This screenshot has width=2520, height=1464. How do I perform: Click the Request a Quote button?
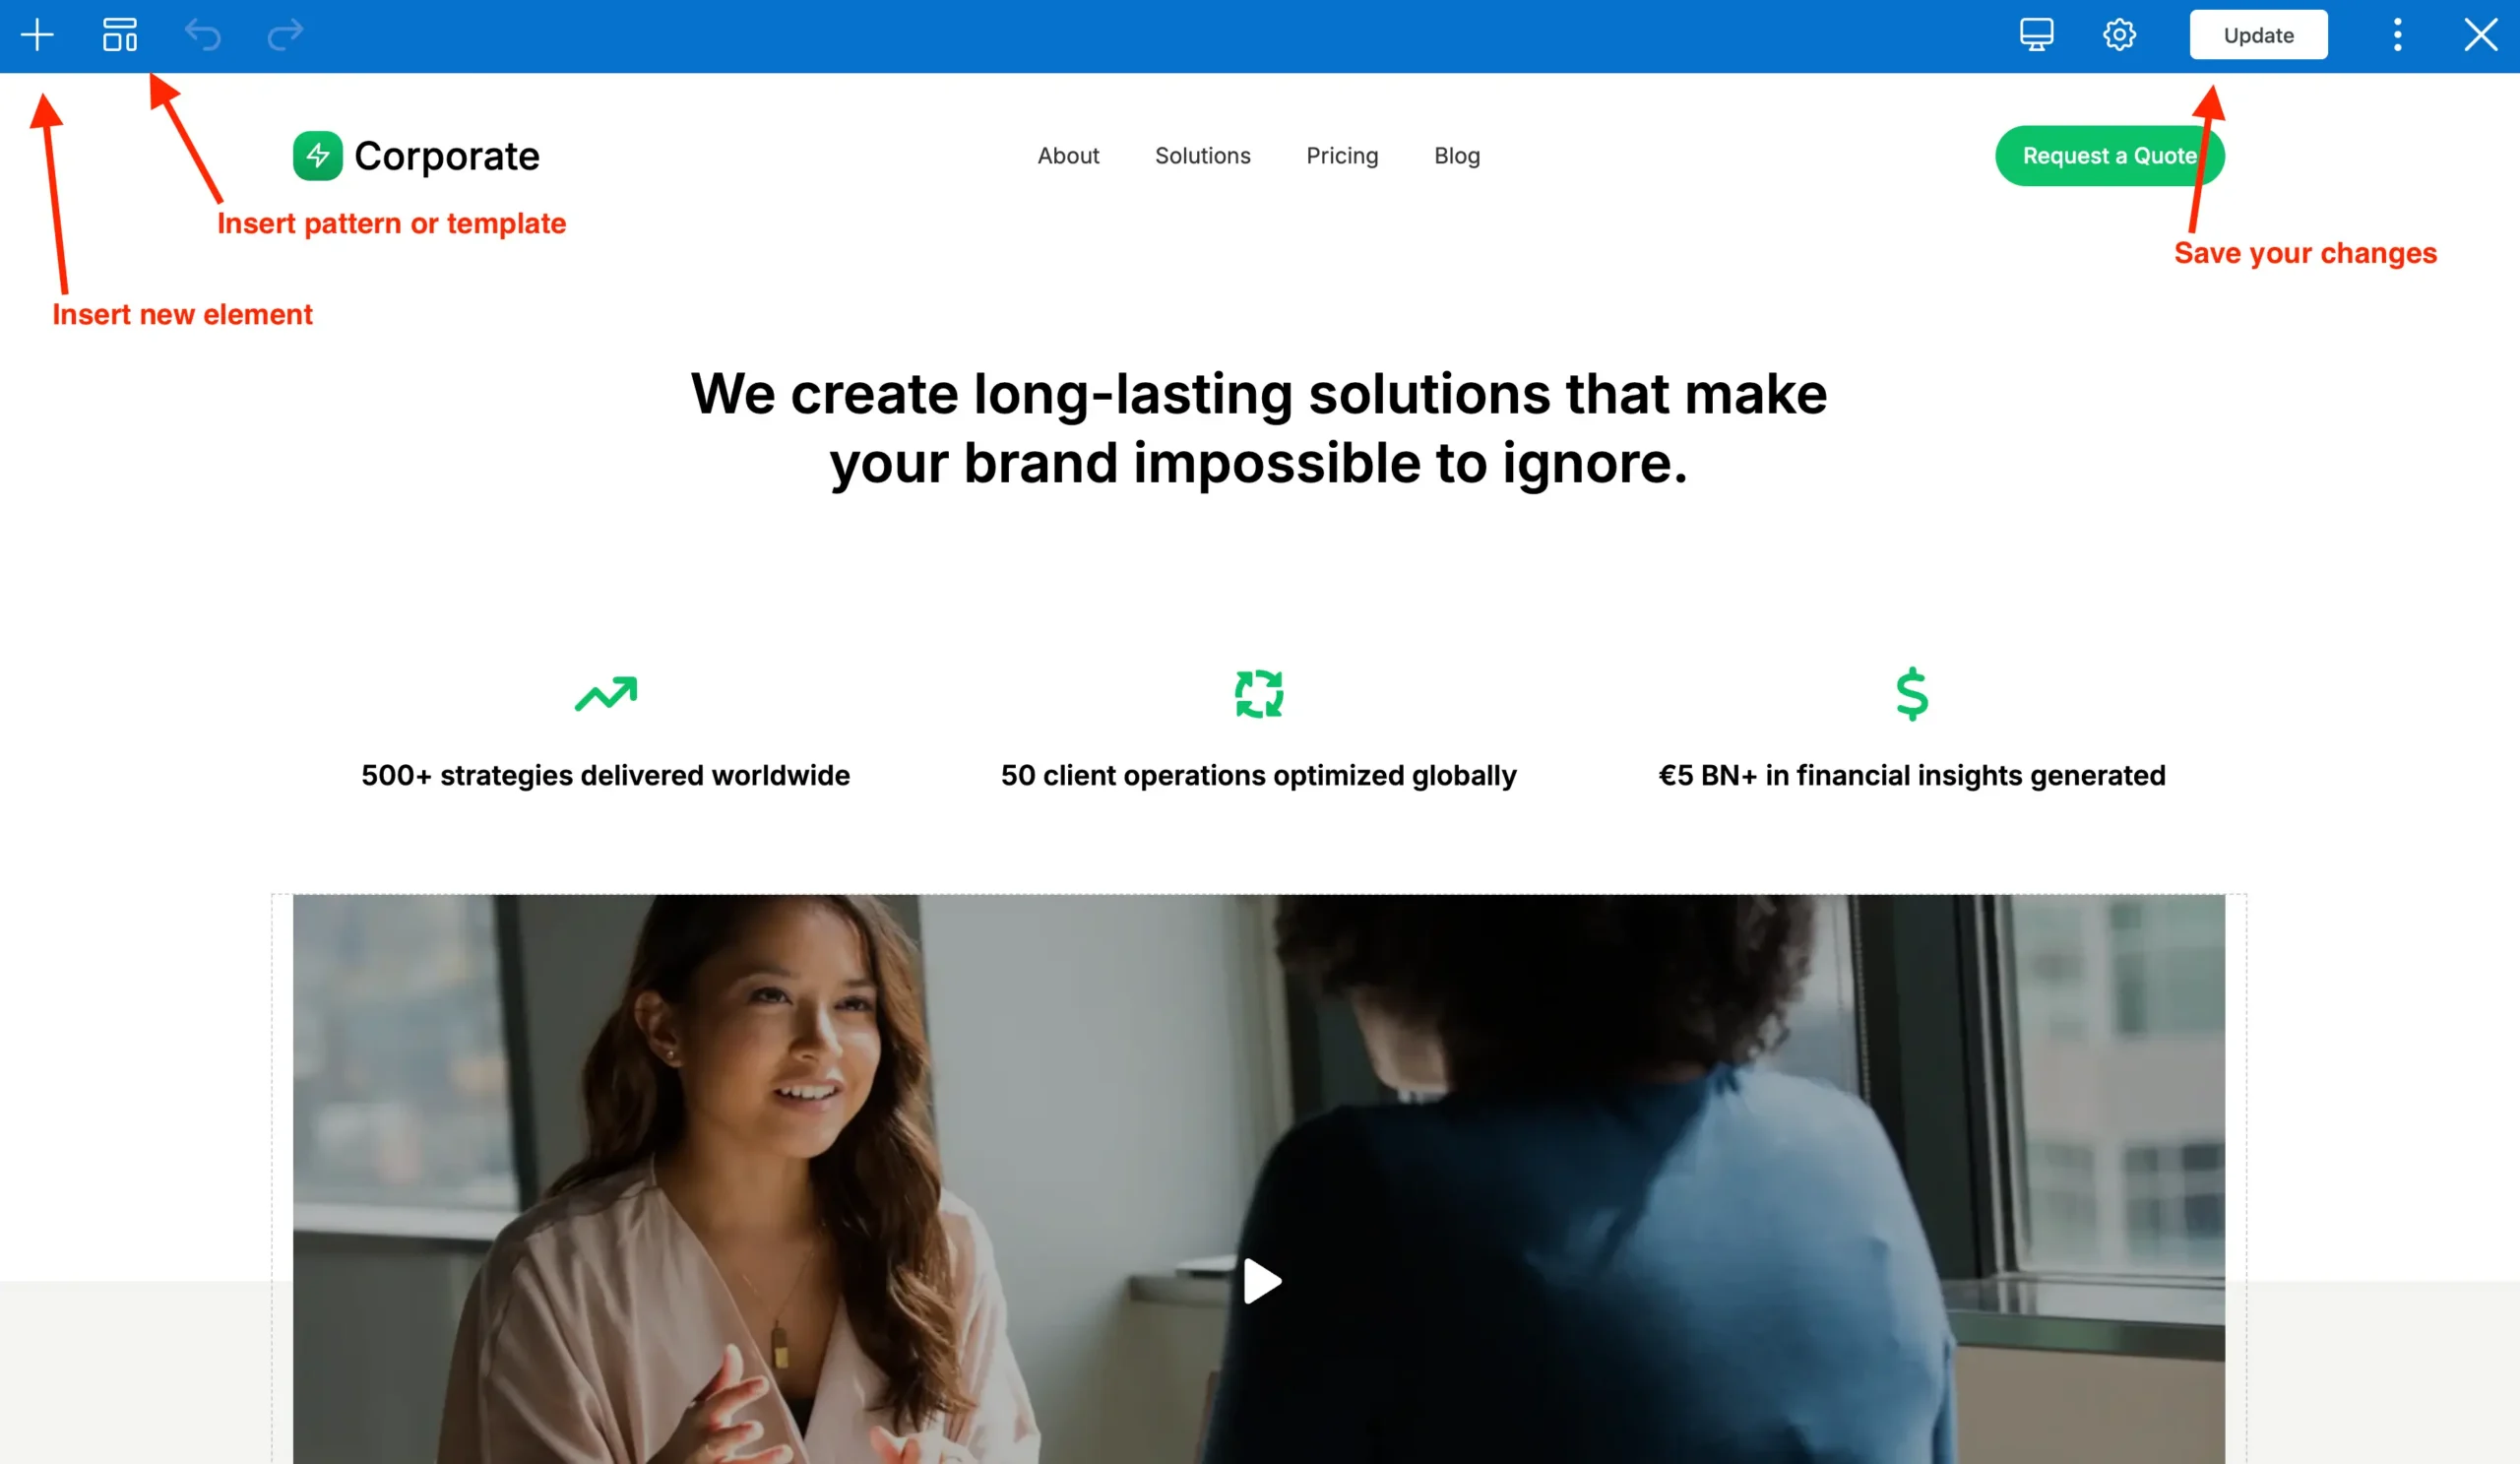(x=2109, y=156)
